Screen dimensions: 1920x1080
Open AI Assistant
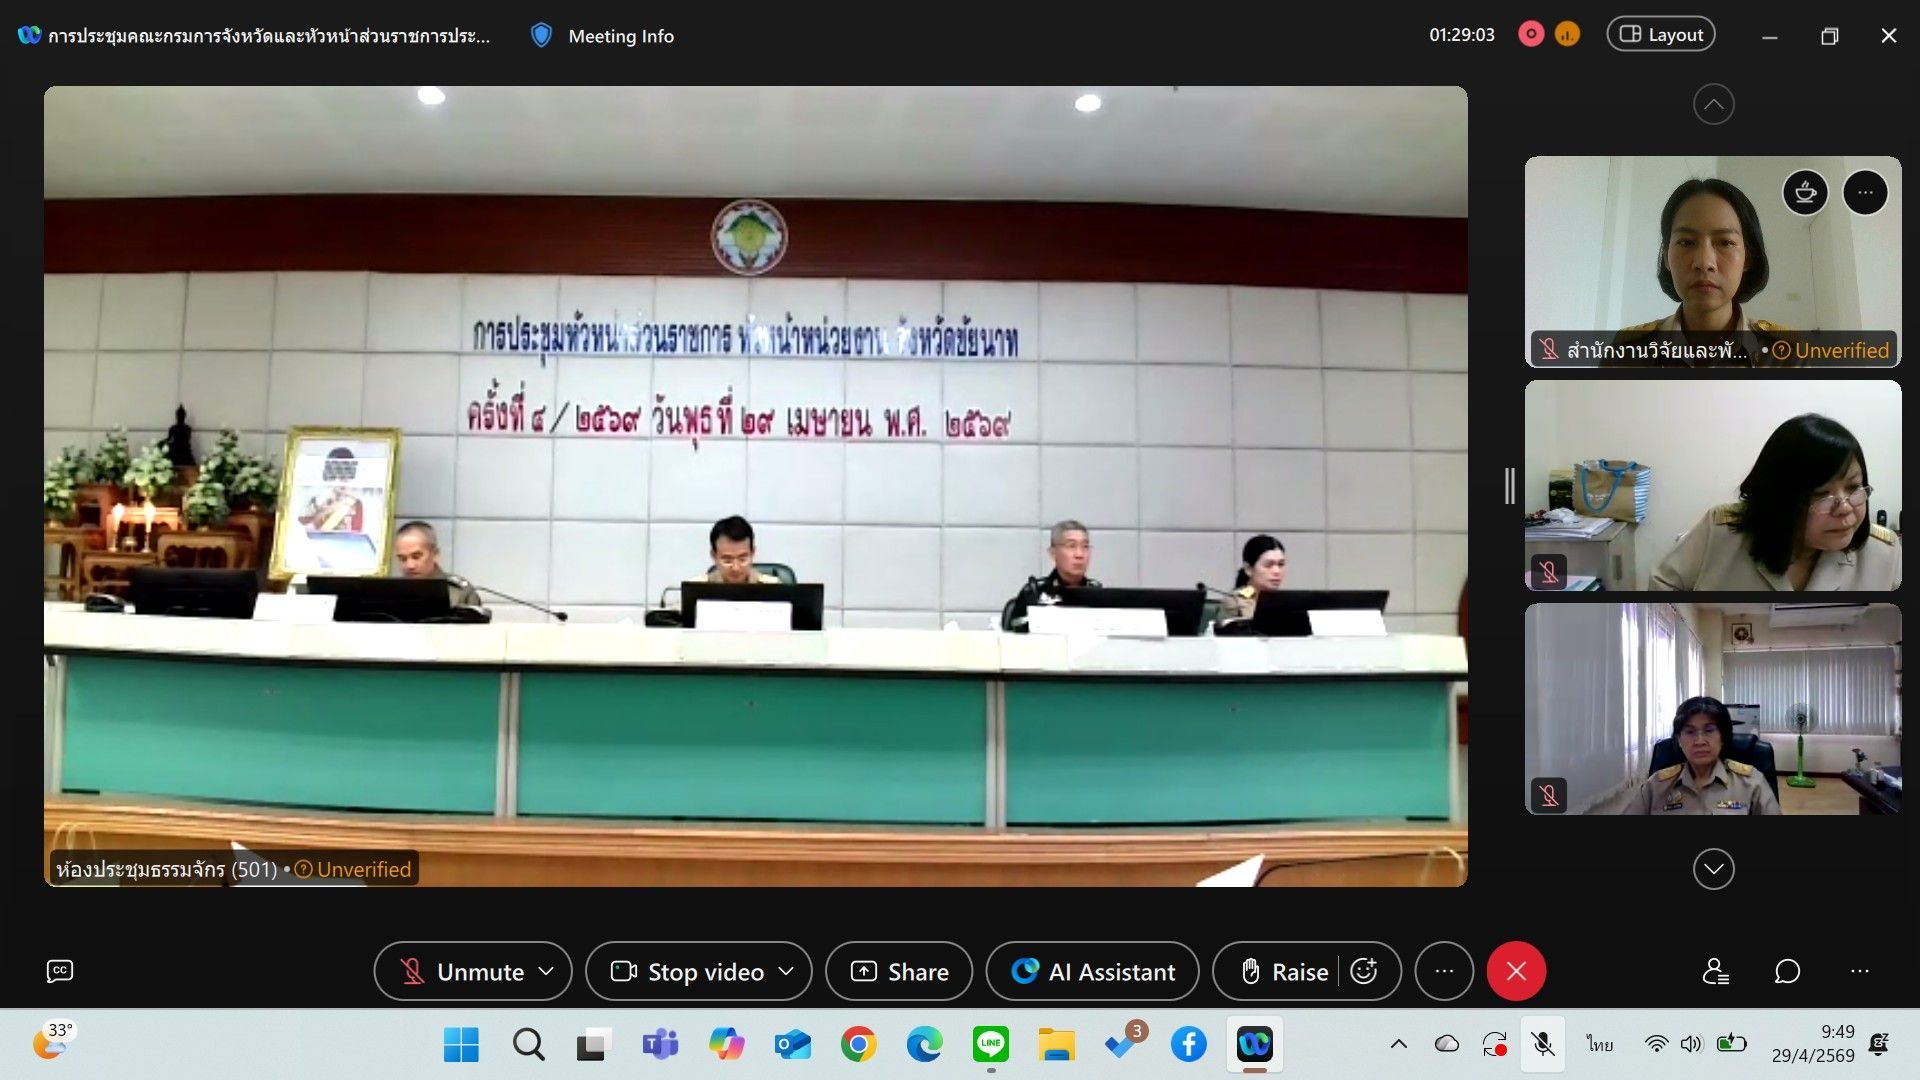click(1092, 971)
